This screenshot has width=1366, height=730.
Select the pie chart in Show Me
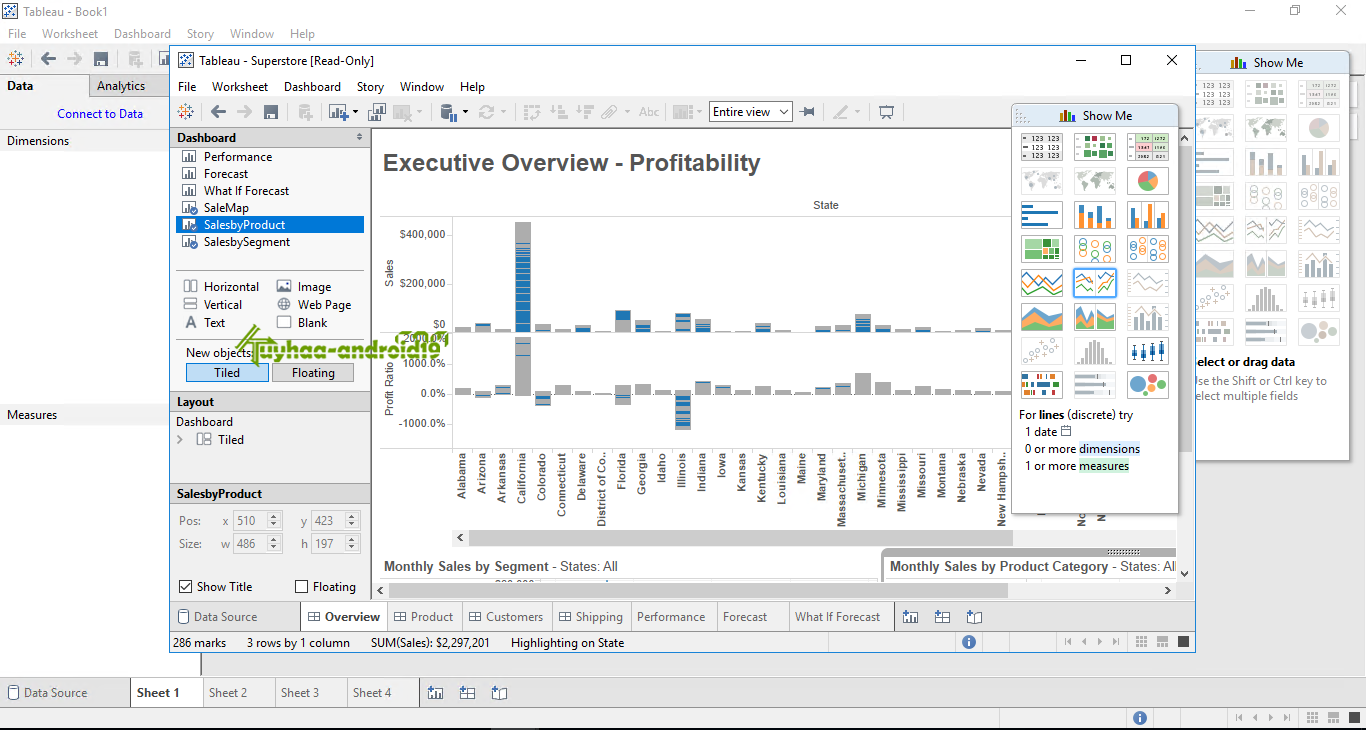click(x=1147, y=181)
